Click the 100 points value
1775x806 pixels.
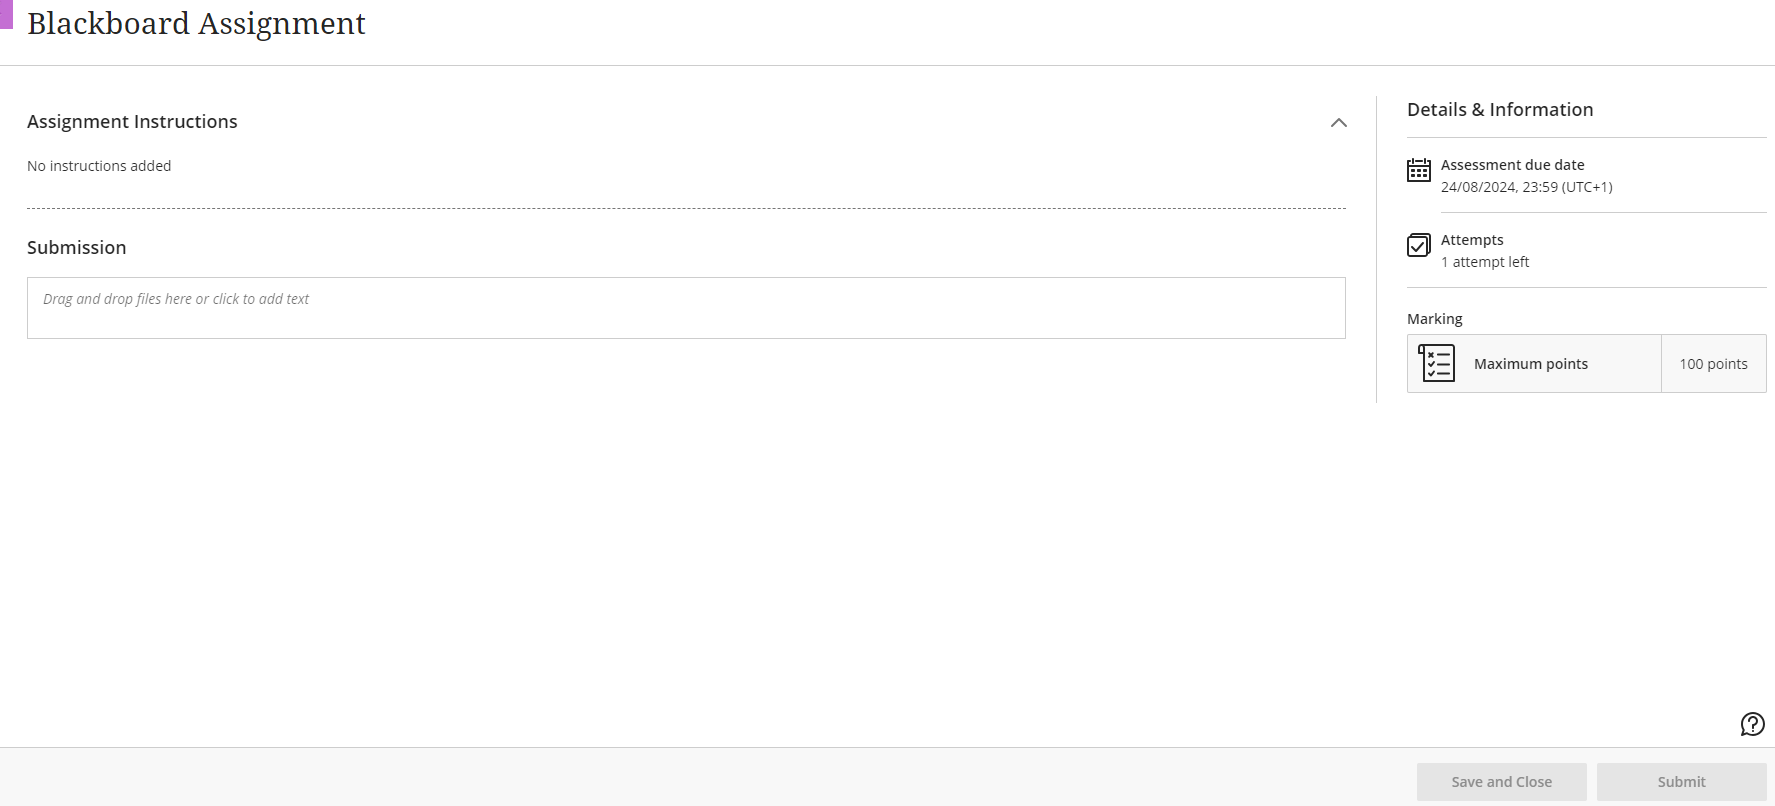1713,364
